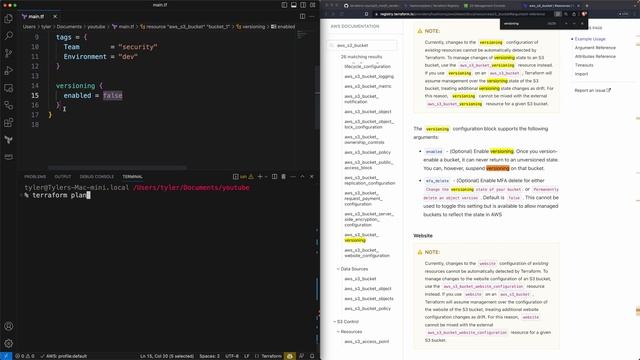Click the editor horizontal scrollbar
The height and width of the screenshot is (360, 640).
click(x=118, y=167)
